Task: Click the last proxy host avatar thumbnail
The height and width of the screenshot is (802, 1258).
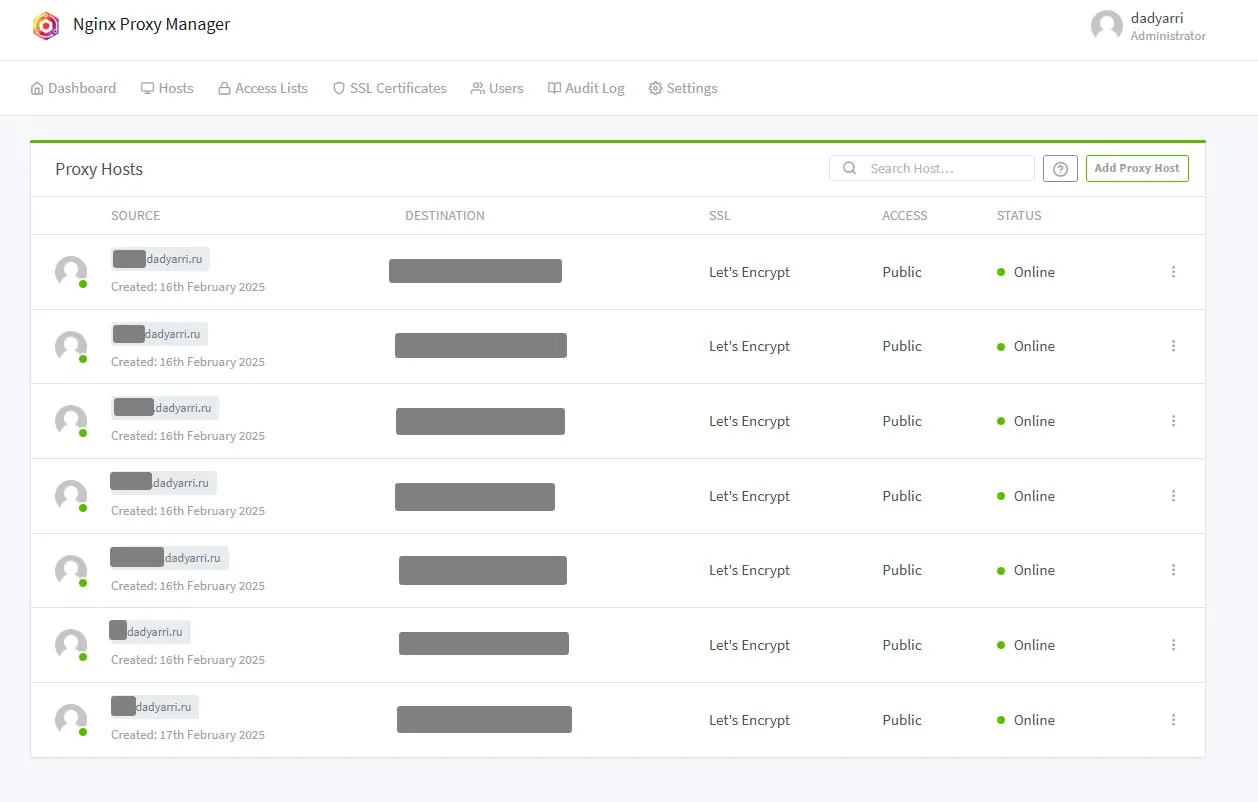Action: [x=71, y=719]
